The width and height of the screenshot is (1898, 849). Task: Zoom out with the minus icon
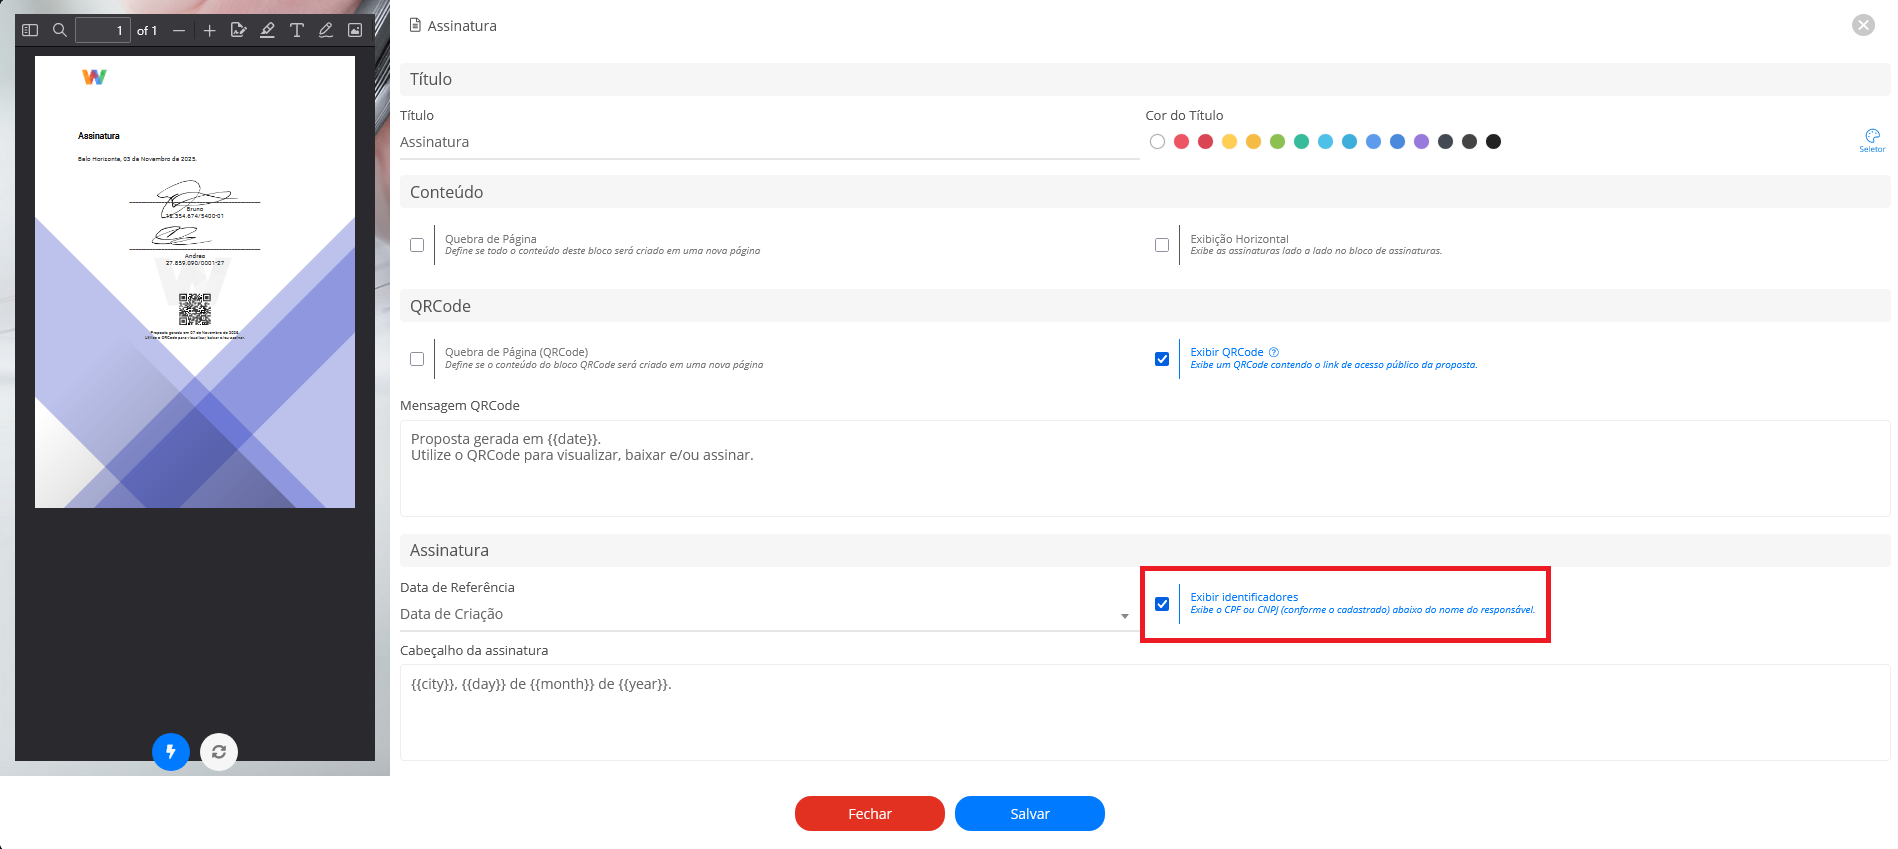[179, 31]
